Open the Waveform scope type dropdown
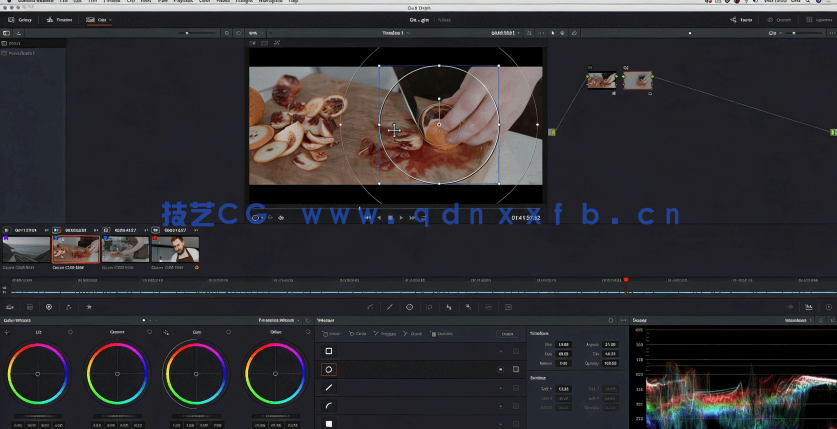Image resolution: width=837 pixels, height=429 pixels. pyautogui.click(x=798, y=320)
